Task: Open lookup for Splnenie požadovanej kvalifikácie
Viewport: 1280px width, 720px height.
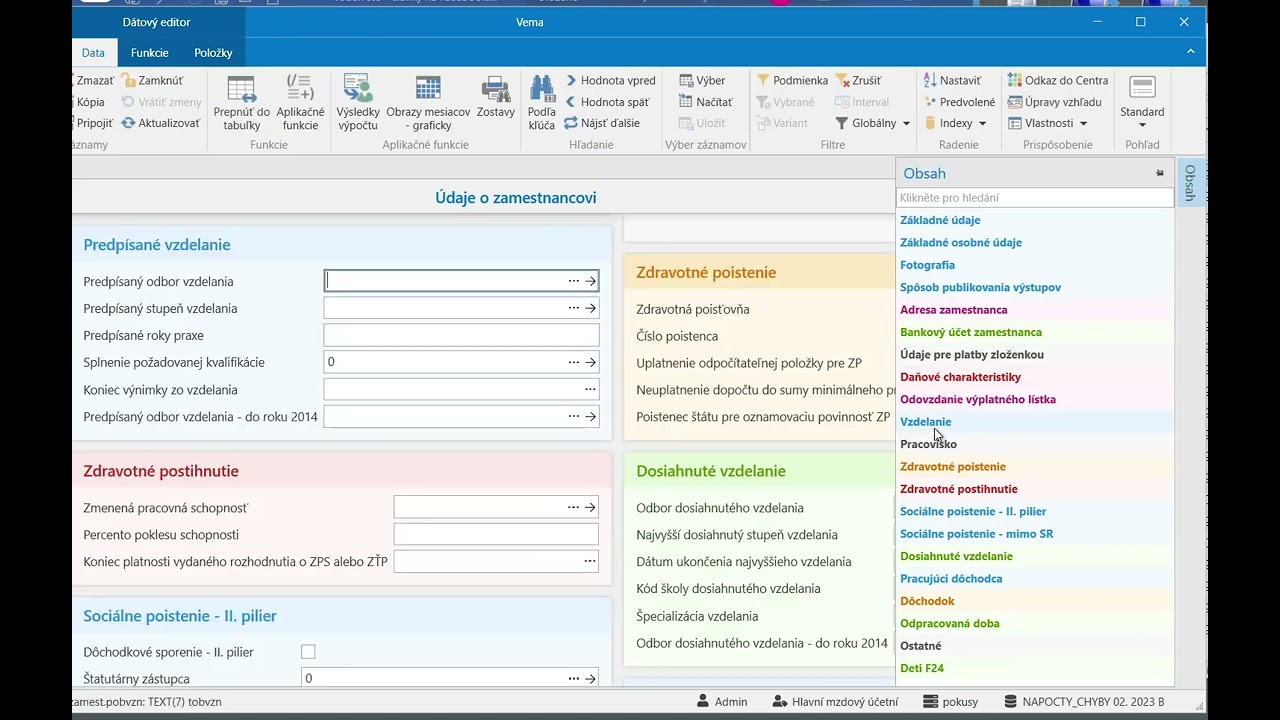Action: 573,362
